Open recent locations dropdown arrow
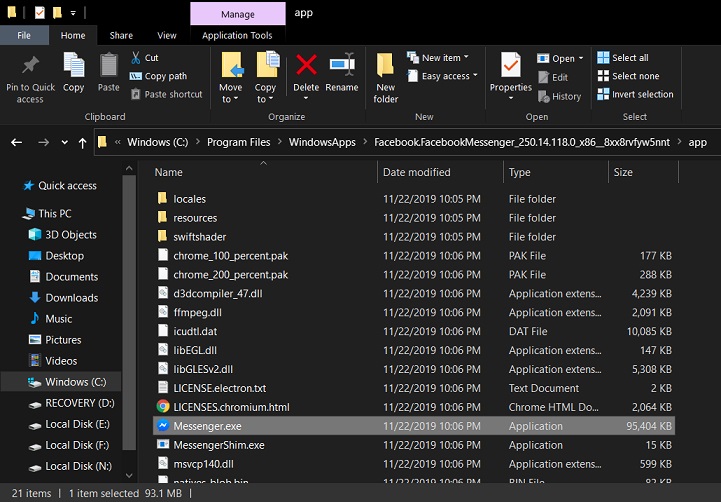 click(64, 143)
